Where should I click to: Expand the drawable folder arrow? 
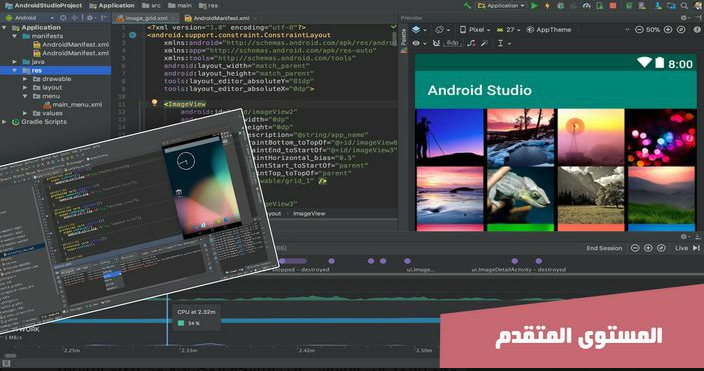[25, 79]
